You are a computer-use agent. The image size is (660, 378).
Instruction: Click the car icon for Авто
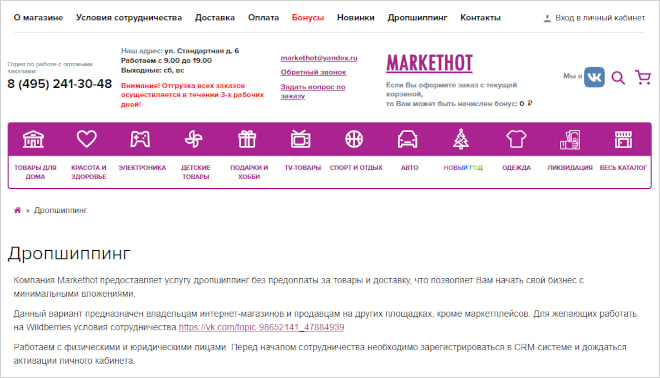tap(407, 139)
